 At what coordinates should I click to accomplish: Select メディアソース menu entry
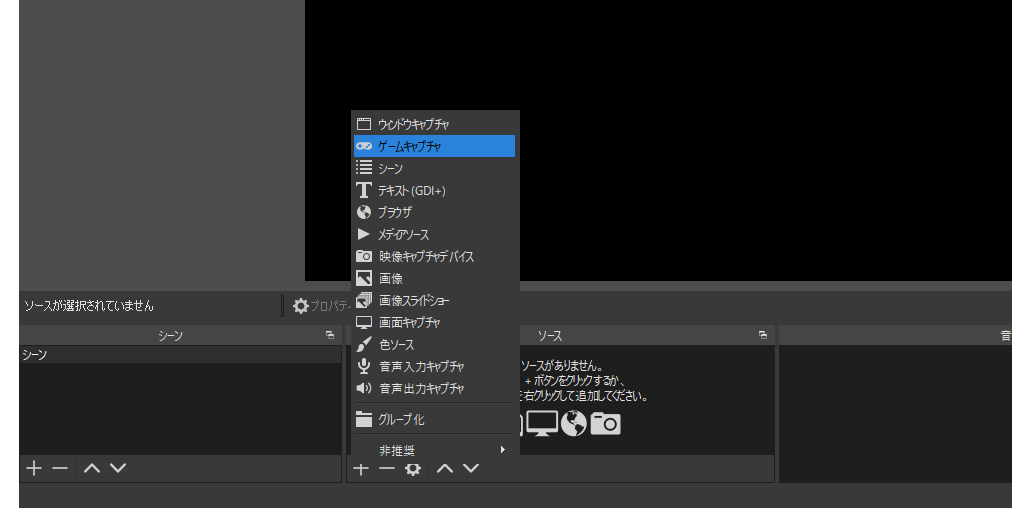[x=434, y=234]
